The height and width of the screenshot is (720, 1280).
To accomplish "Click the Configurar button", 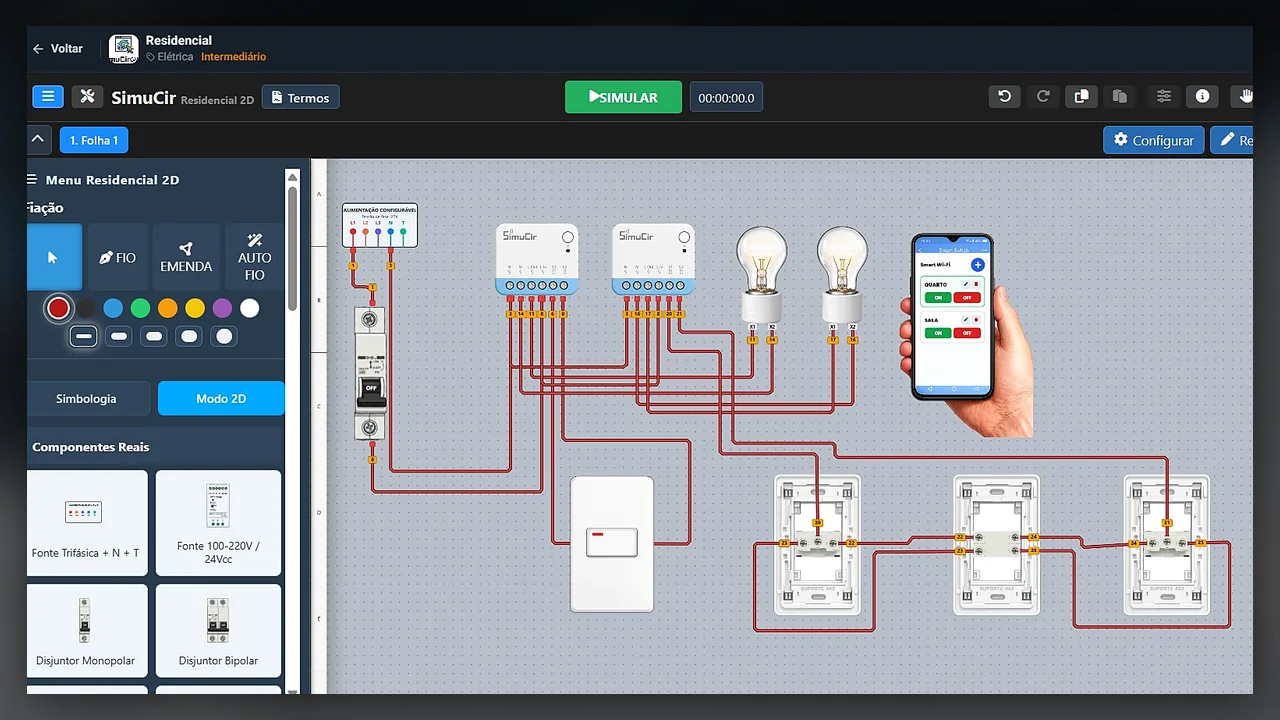I will click(x=1154, y=140).
